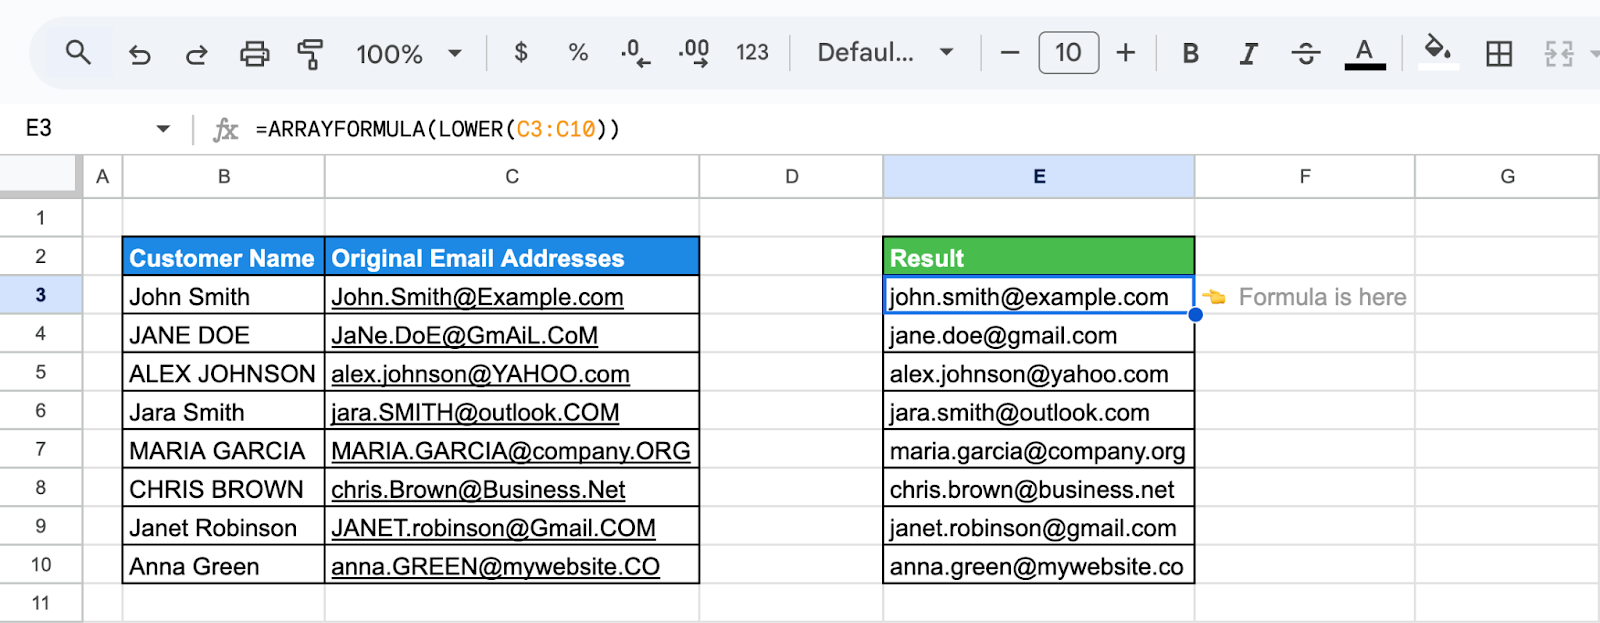Image resolution: width=1600 pixels, height=623 pixels.
Task: Open the text color picker
Action: coord(1365,53)
